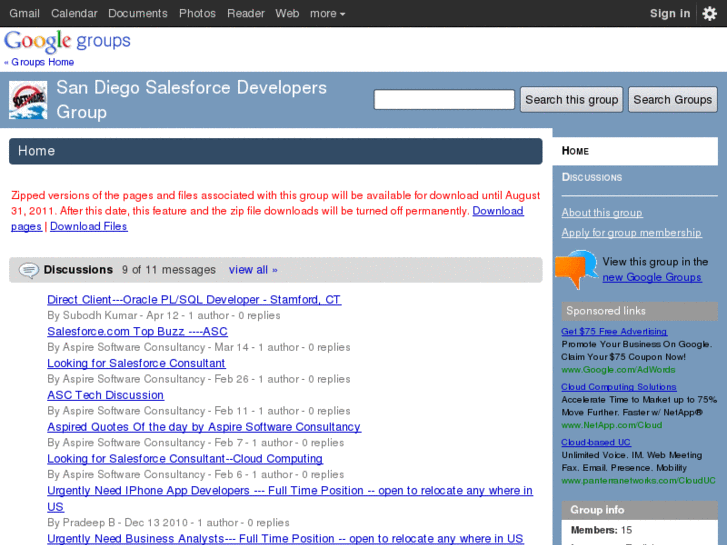
Task: Click Apply for group membership
Action: click(631, 232)
